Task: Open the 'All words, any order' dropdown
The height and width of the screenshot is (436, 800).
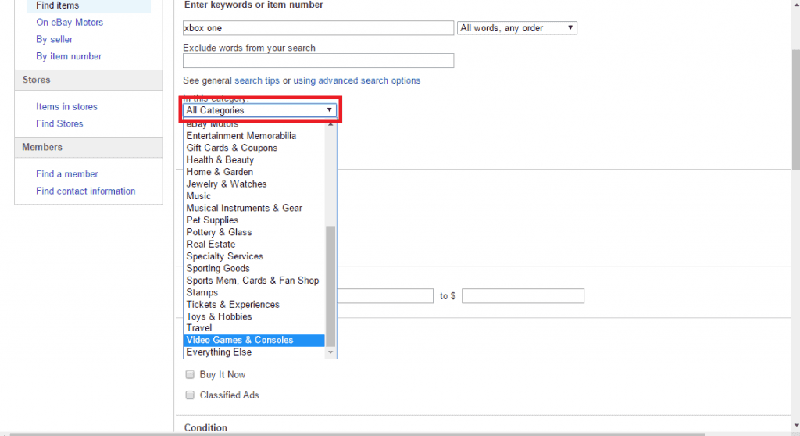Action: click(x=517, y=28)
